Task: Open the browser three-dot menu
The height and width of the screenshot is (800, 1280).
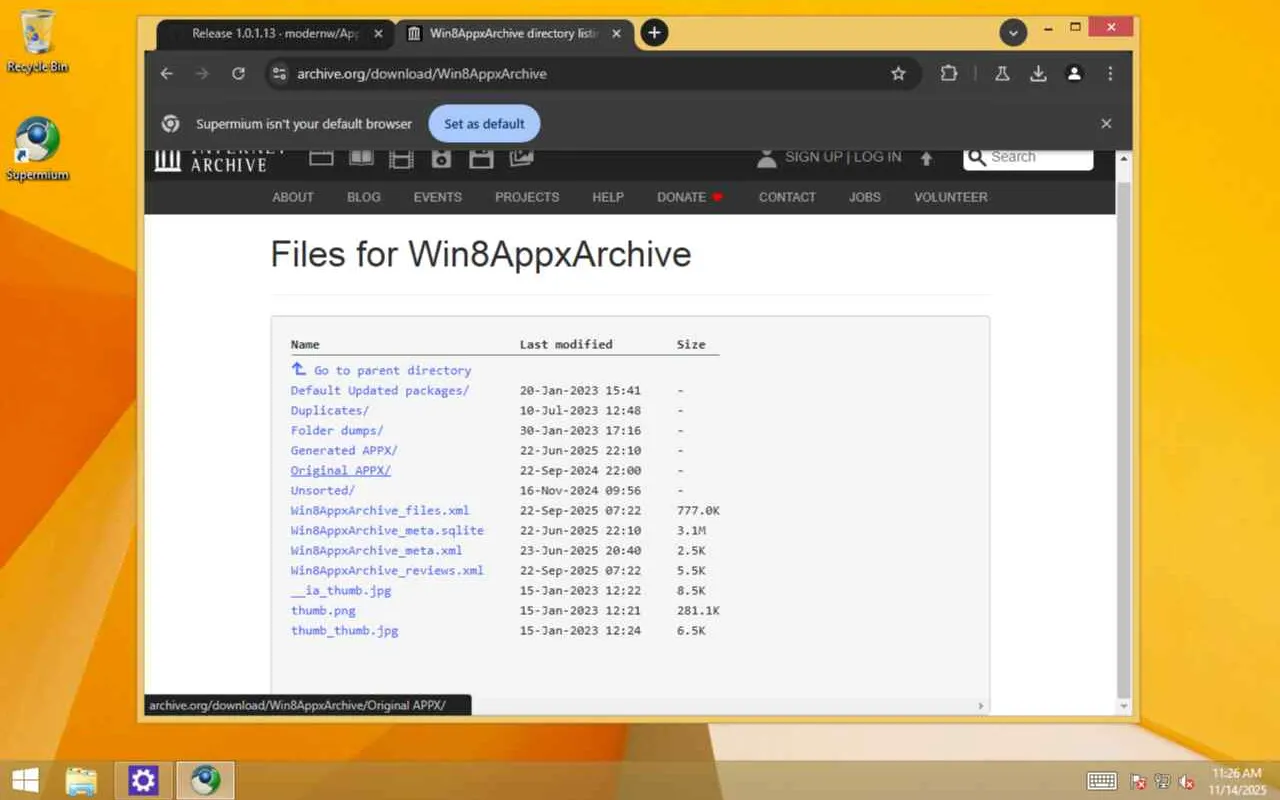Action: [1110, 73]
